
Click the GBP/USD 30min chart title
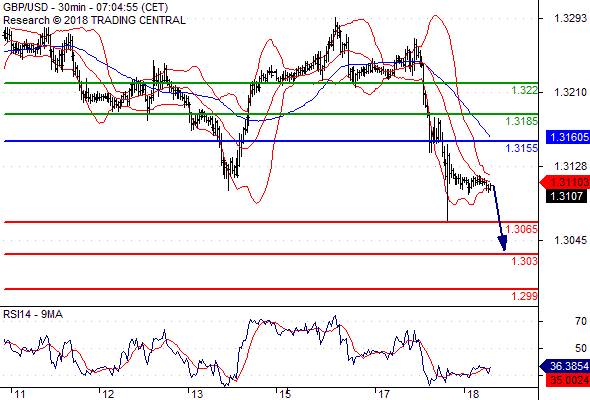(x=85, y=8)
